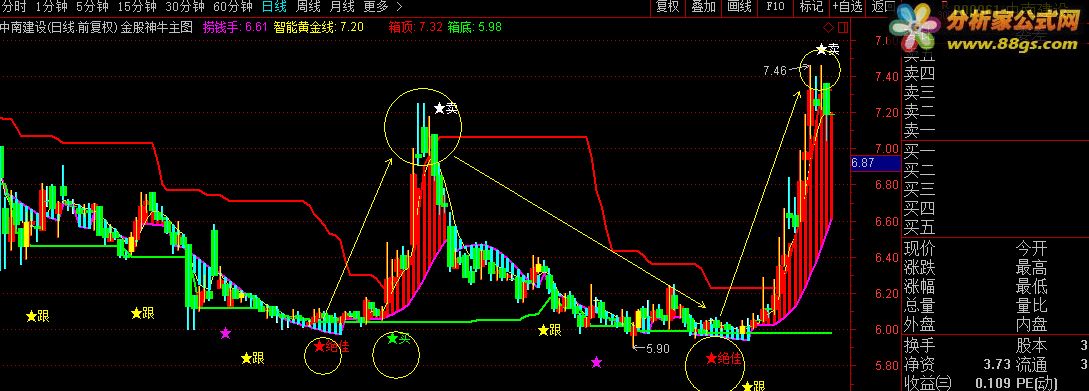1089x391 pixels.
Task: Select the 15分钟 period tab
Action: 137,7
